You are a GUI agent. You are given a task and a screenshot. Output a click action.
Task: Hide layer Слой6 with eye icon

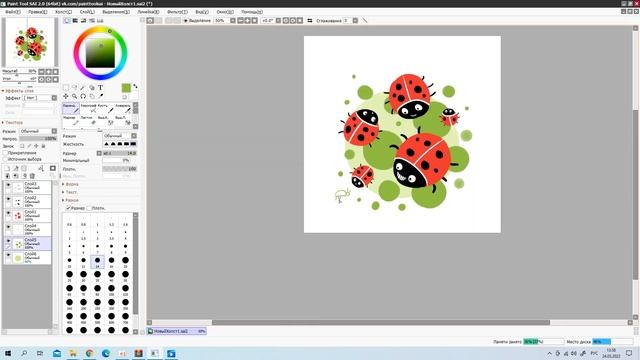8,255
